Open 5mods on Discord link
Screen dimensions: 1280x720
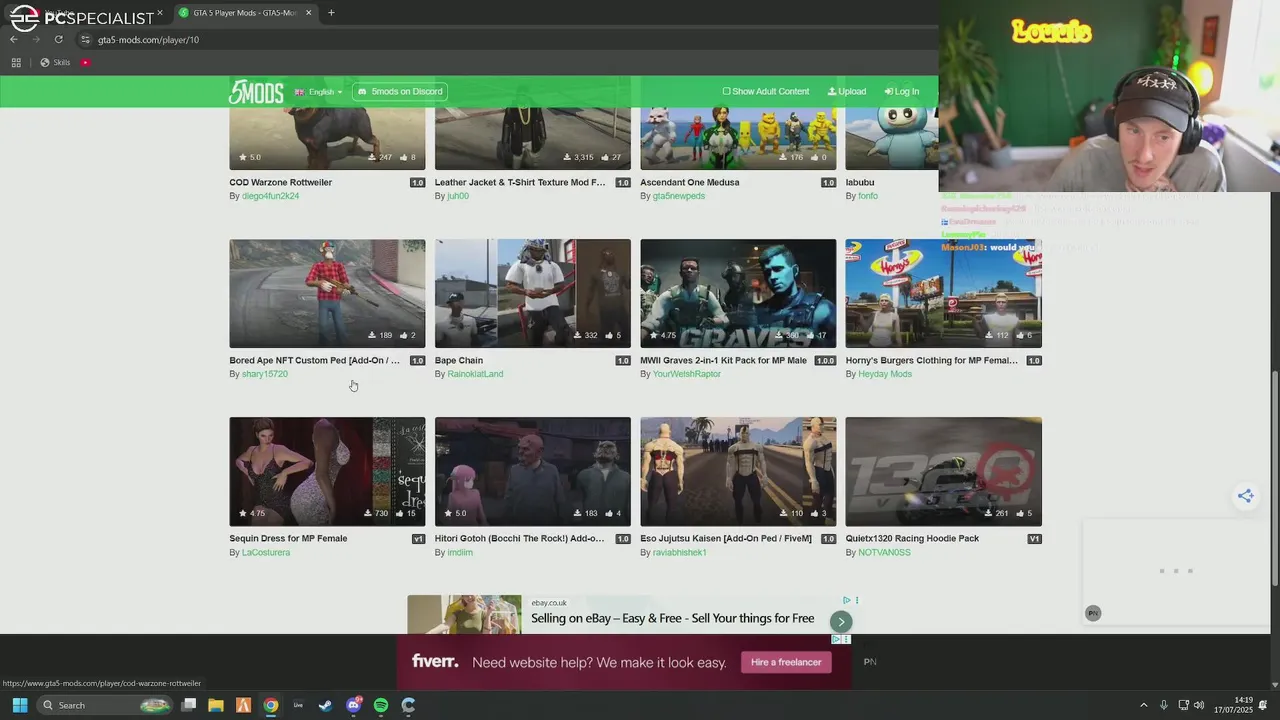tap(400, 92)
